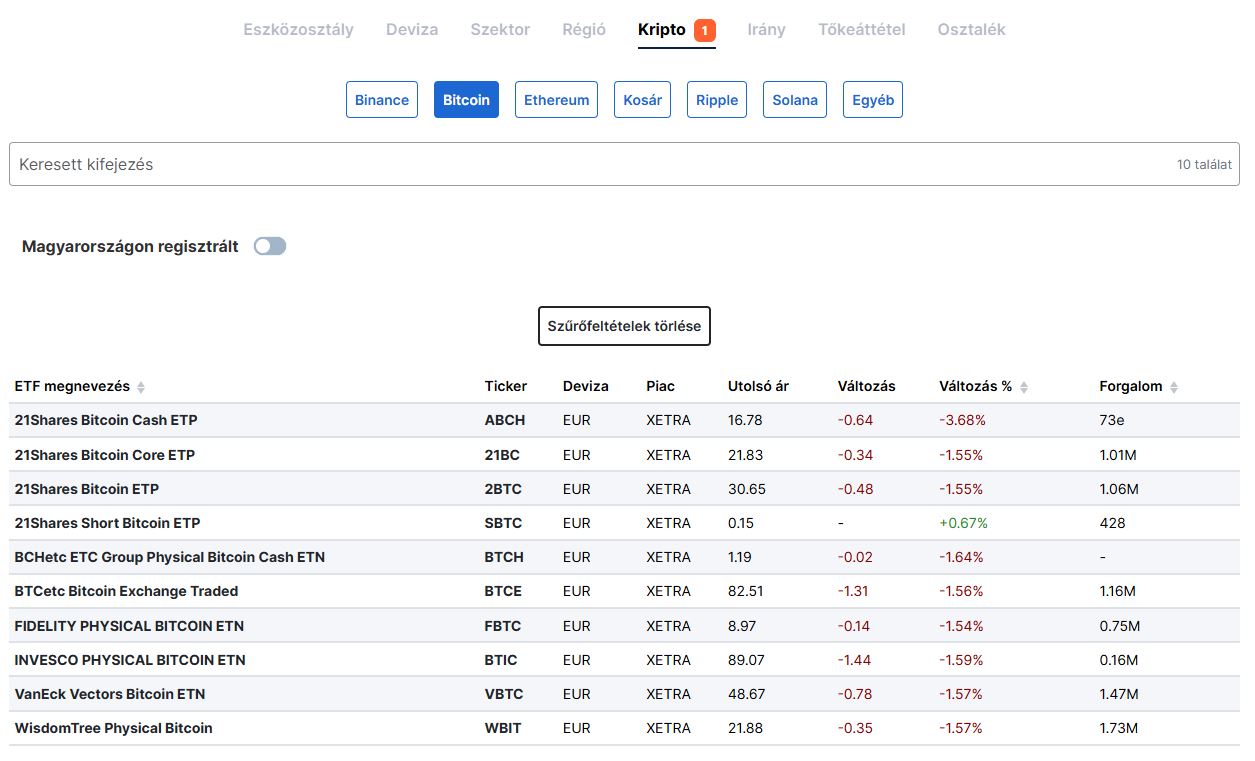Viewport: 1255px width, 761px height.
Task: Open 21Shares Short Bitcoin ETP row
Action: coord(624,523)
